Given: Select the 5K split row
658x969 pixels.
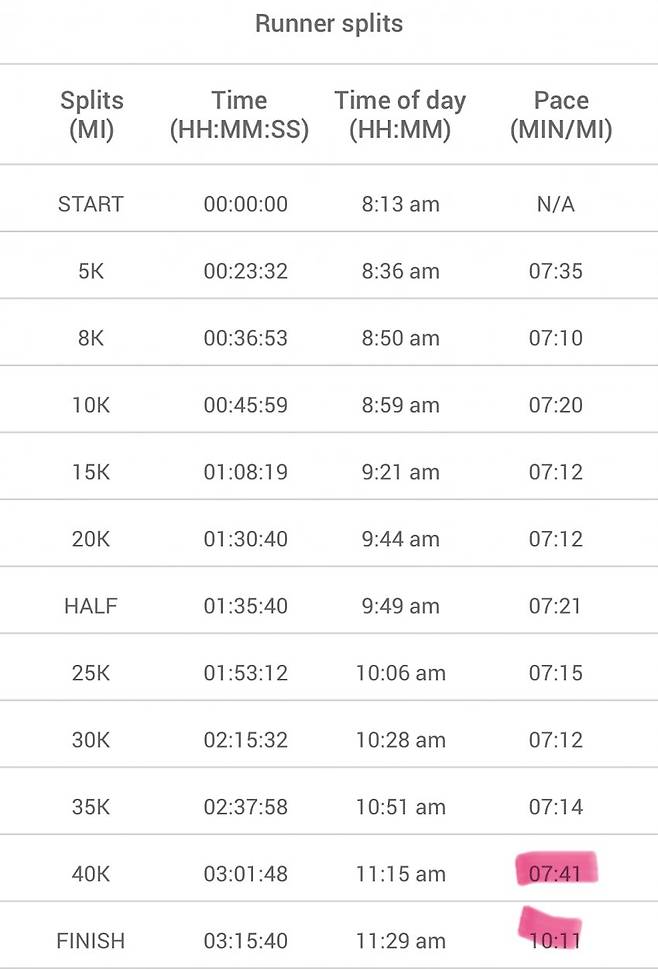Looking at the screenshot, I should 329,271.
